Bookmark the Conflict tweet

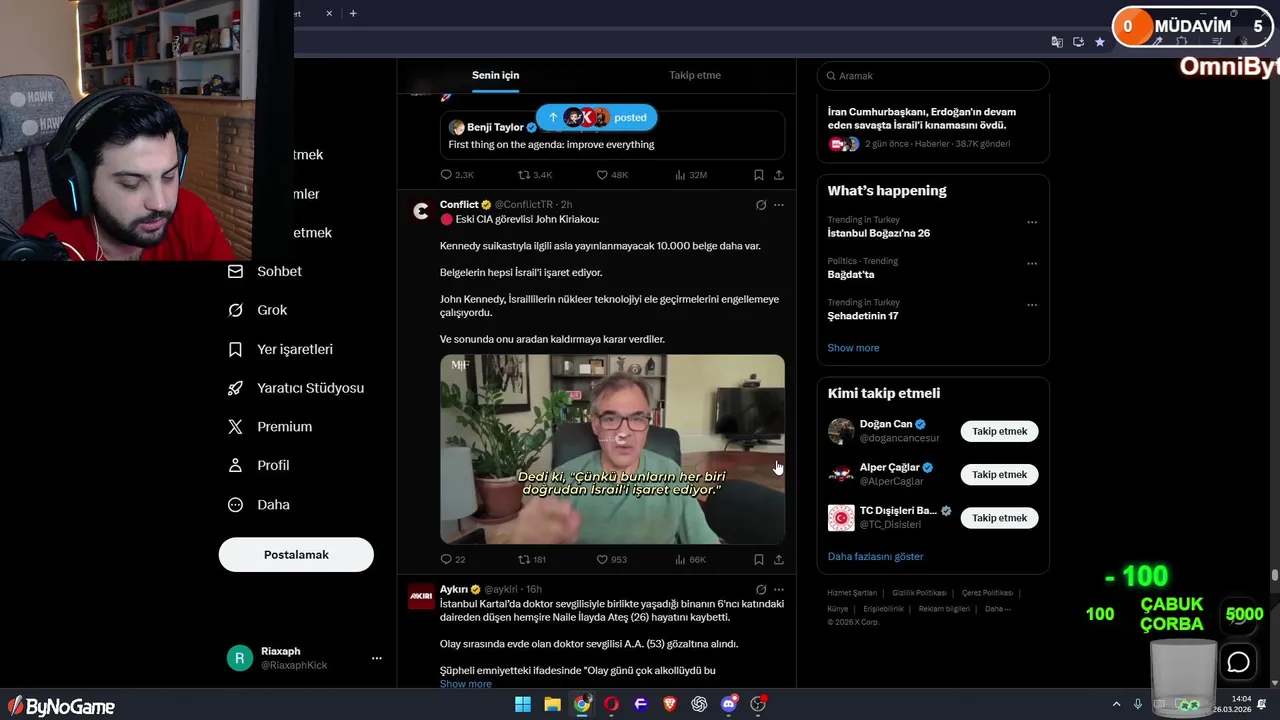pyautogui.click(x=759, y=560)
